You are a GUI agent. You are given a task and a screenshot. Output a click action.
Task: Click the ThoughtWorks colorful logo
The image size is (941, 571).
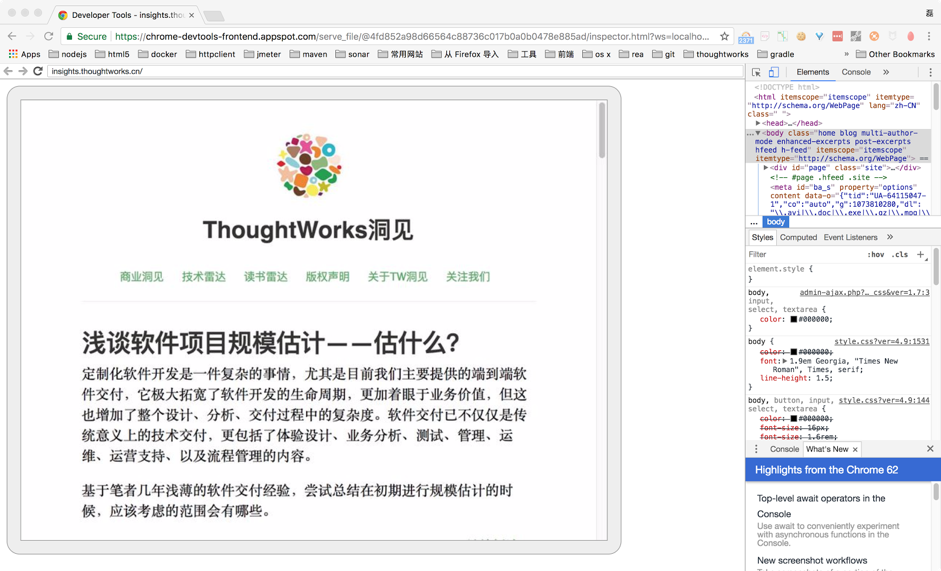tap(308, 165)
